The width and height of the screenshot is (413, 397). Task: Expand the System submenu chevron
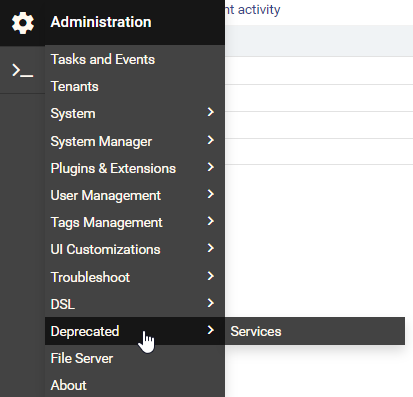[x=210, y=112]
